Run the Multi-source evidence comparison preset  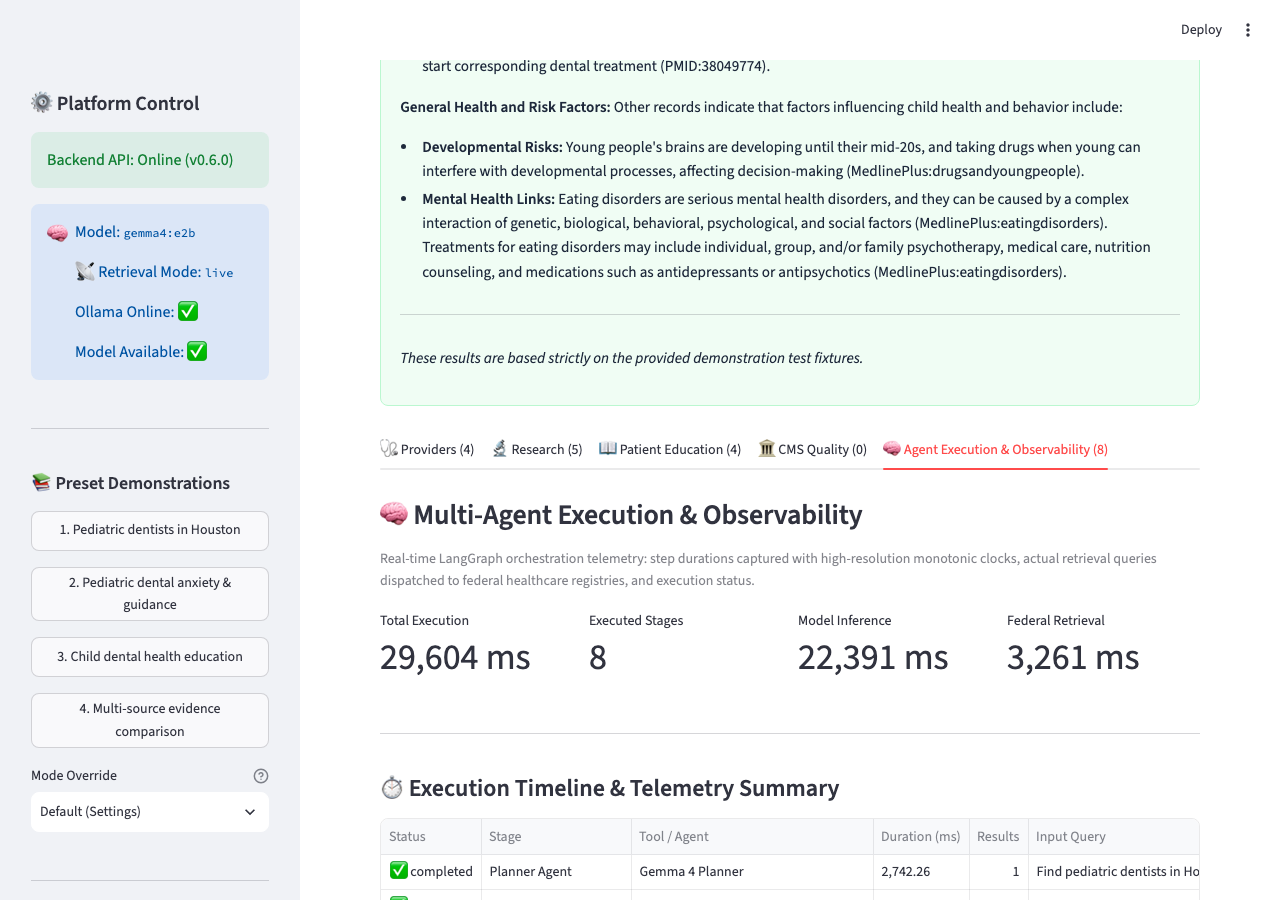pos(150,720)
